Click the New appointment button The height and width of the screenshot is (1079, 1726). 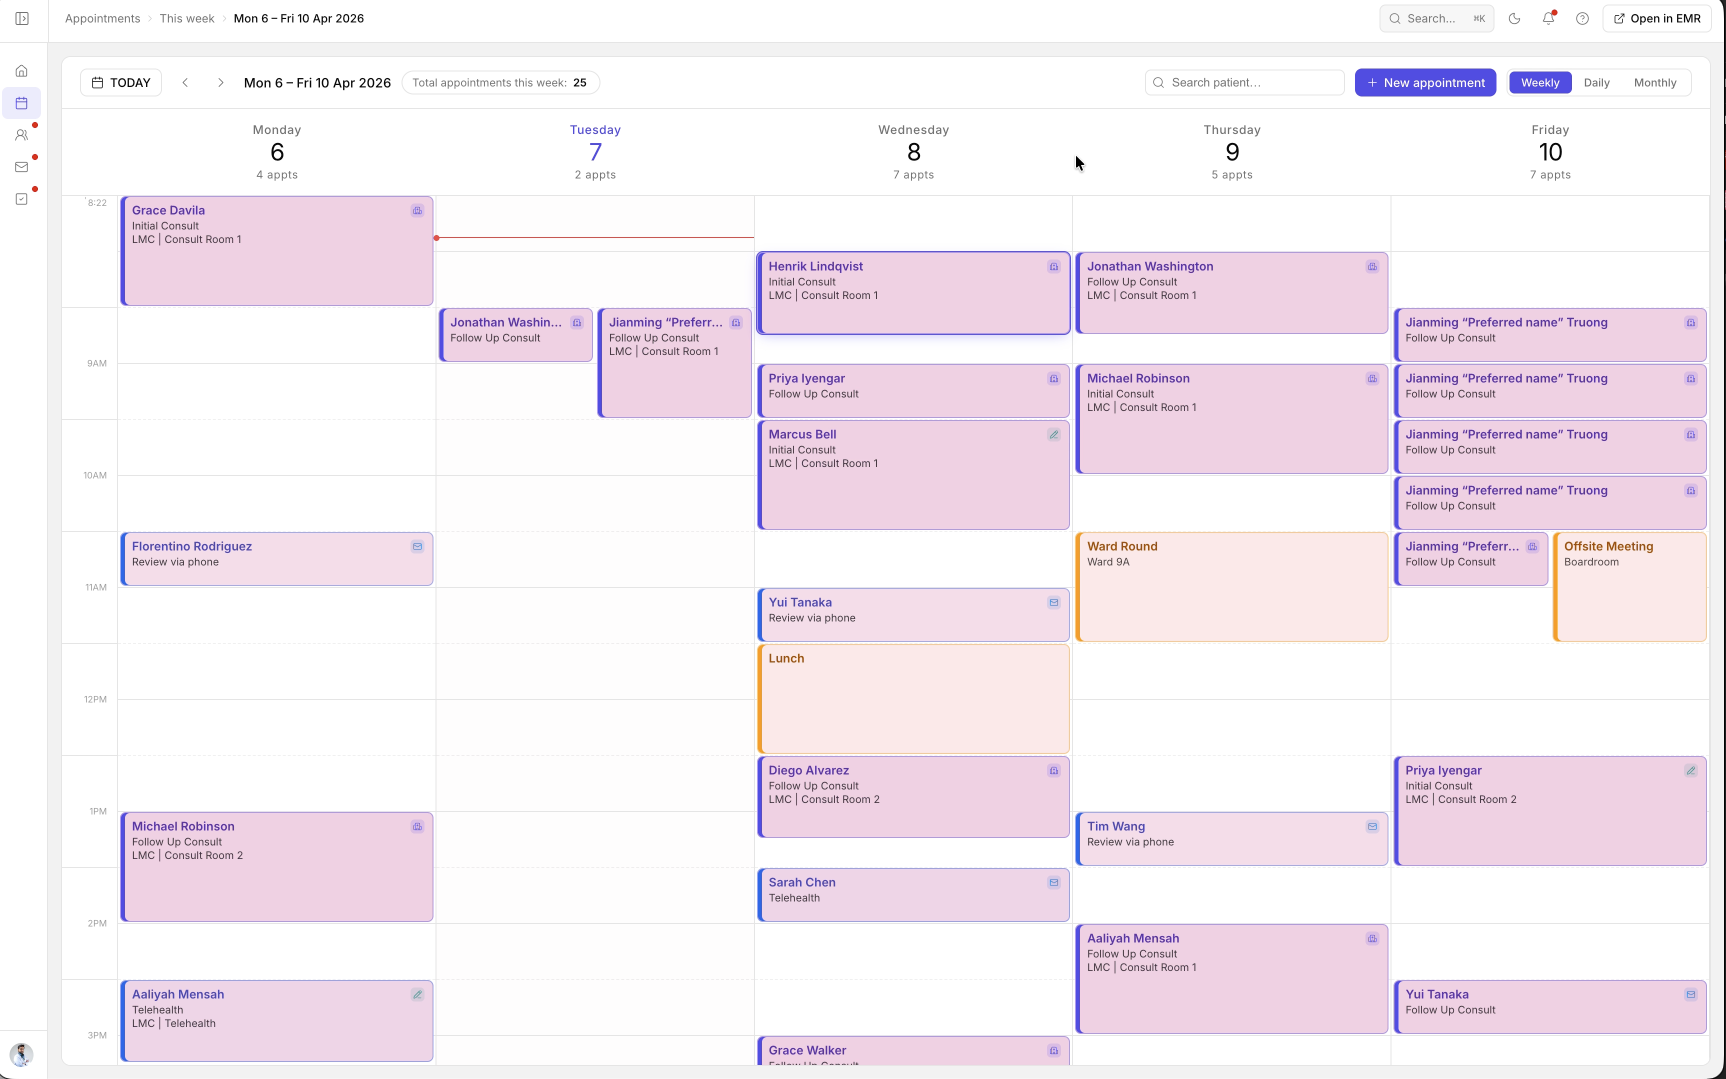1425,83
